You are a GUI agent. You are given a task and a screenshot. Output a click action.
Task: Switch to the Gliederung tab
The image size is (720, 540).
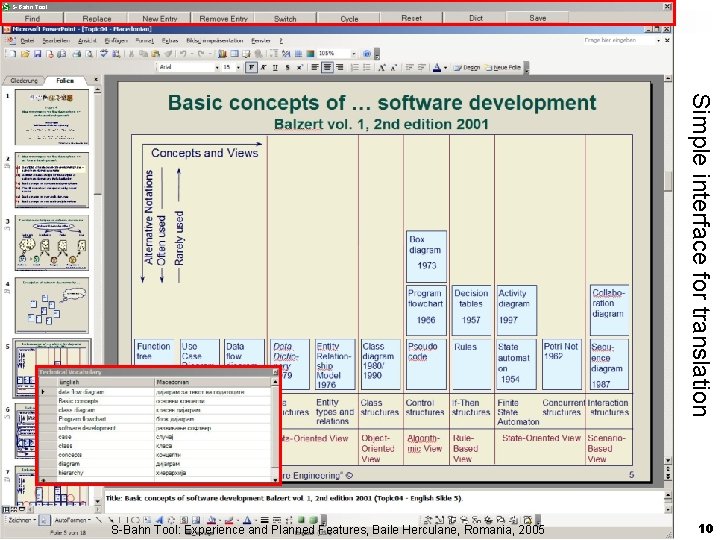coord(23,81)
